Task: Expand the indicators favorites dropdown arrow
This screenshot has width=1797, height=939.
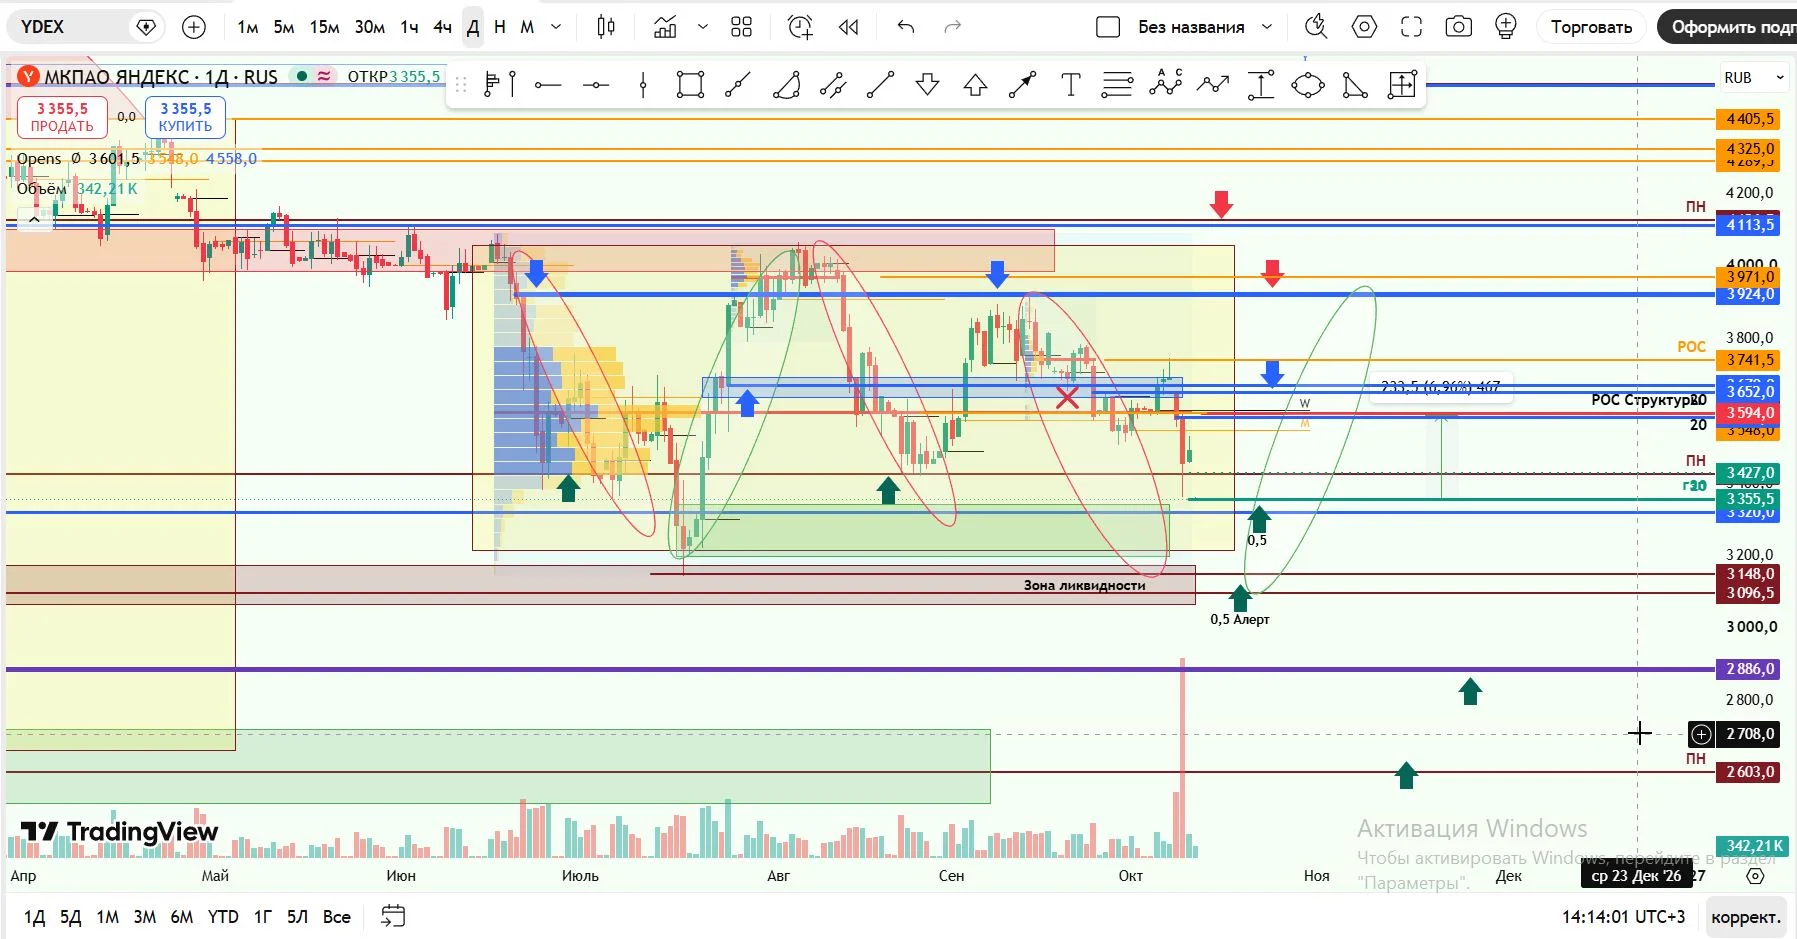Action: pyautogui.click(x=703, y=27)
